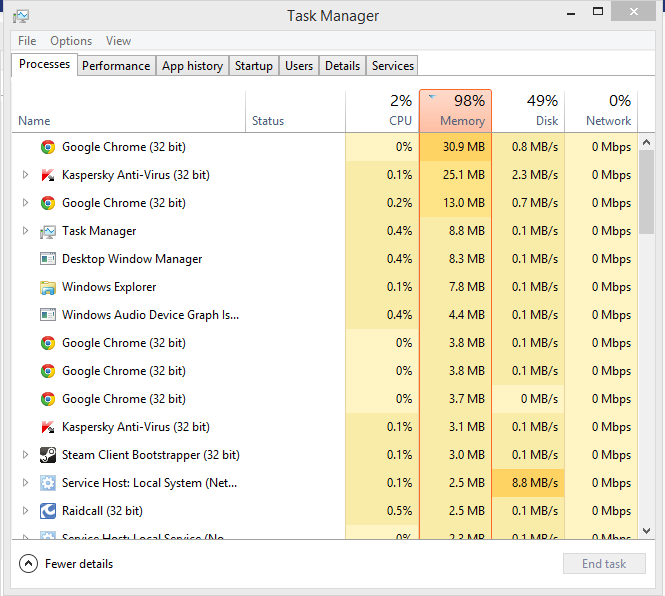The image size is (665, 596).
Task: Expand the Task Manager process group
Action: pyautogui.click(x=25, y=231)
